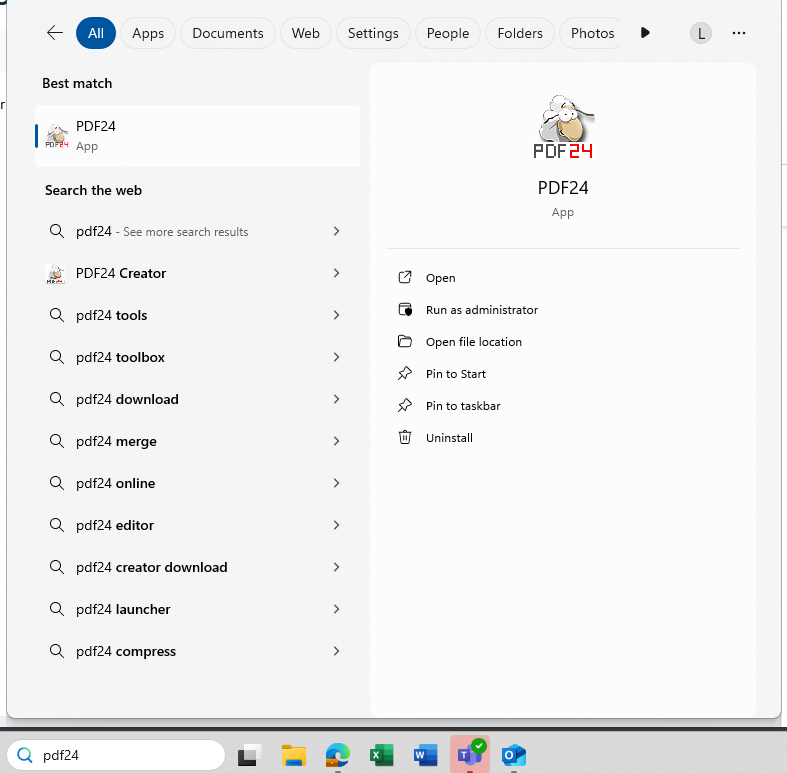Click the search icon beside 'pdf24 online'
This screenshot has width=787, height=773.
[57, 483]
